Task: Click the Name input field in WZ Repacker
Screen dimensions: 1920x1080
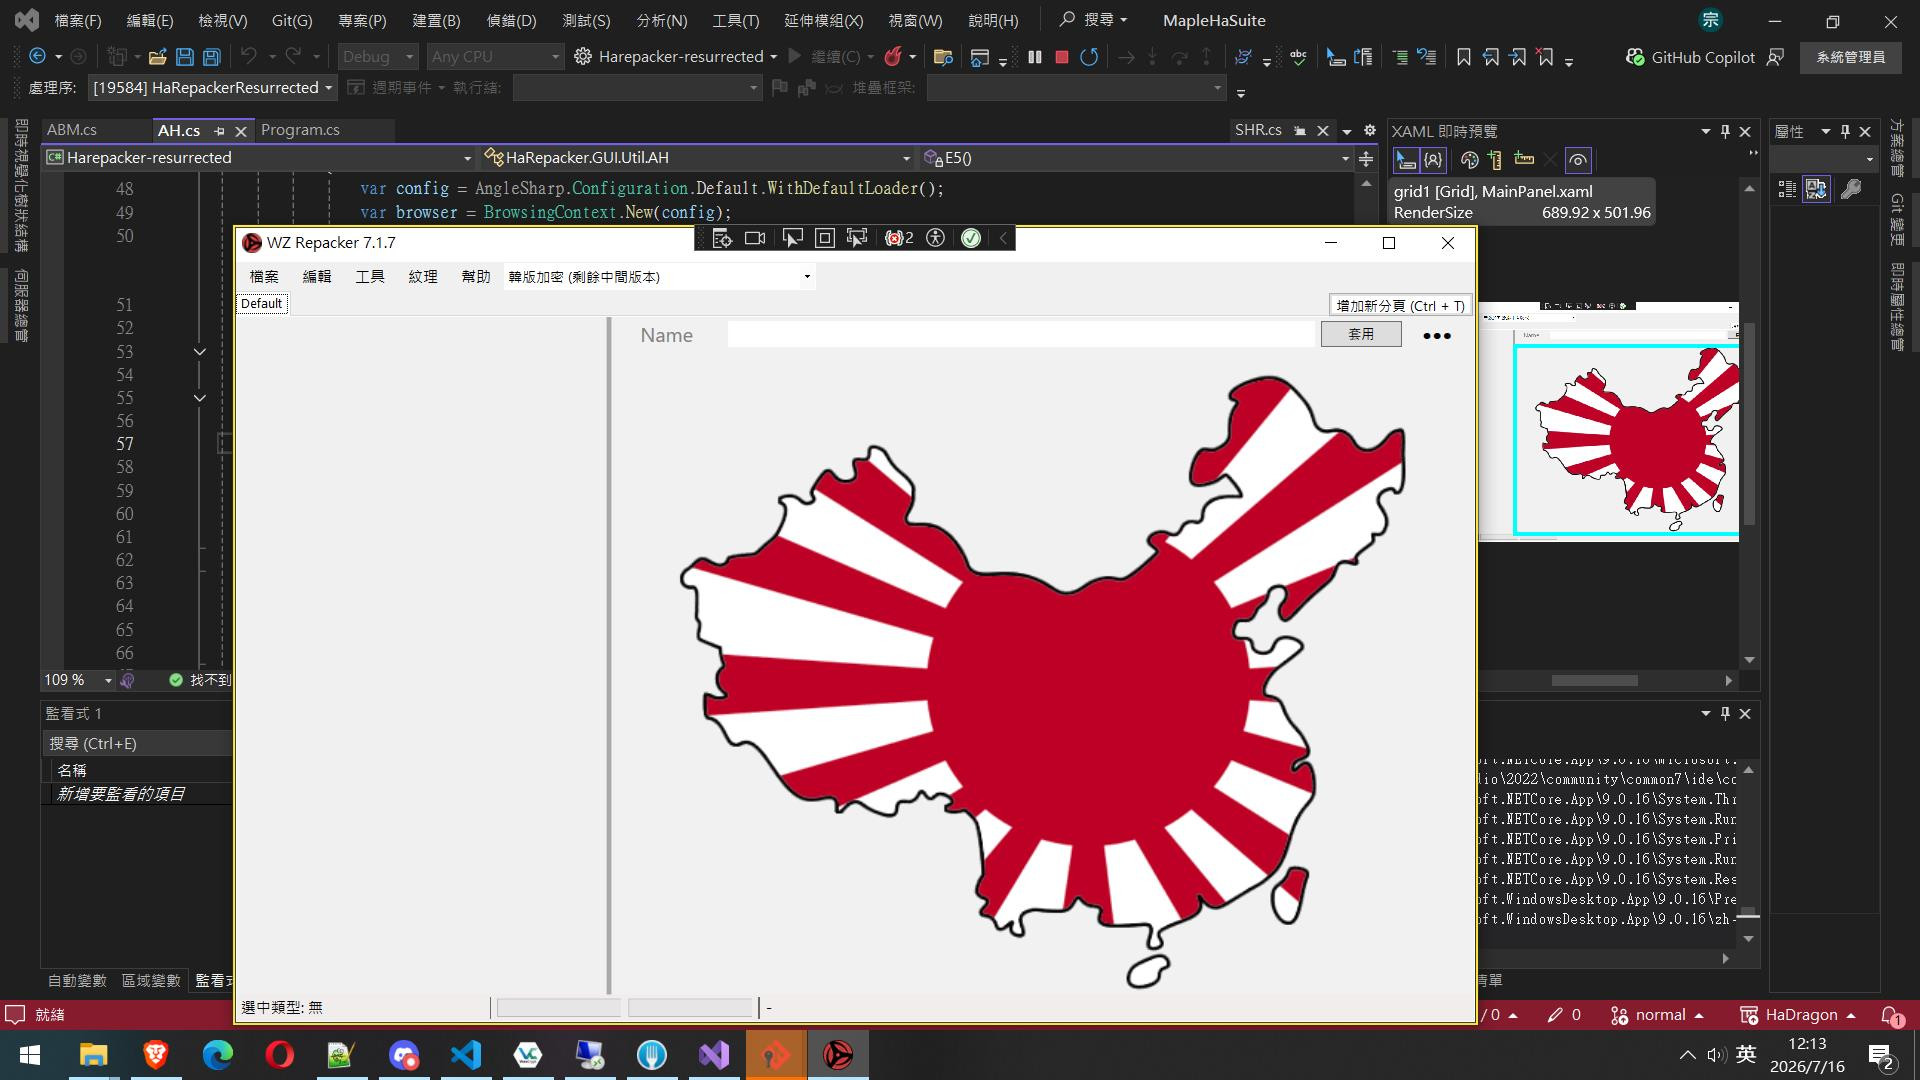Action: point(1021,335)
